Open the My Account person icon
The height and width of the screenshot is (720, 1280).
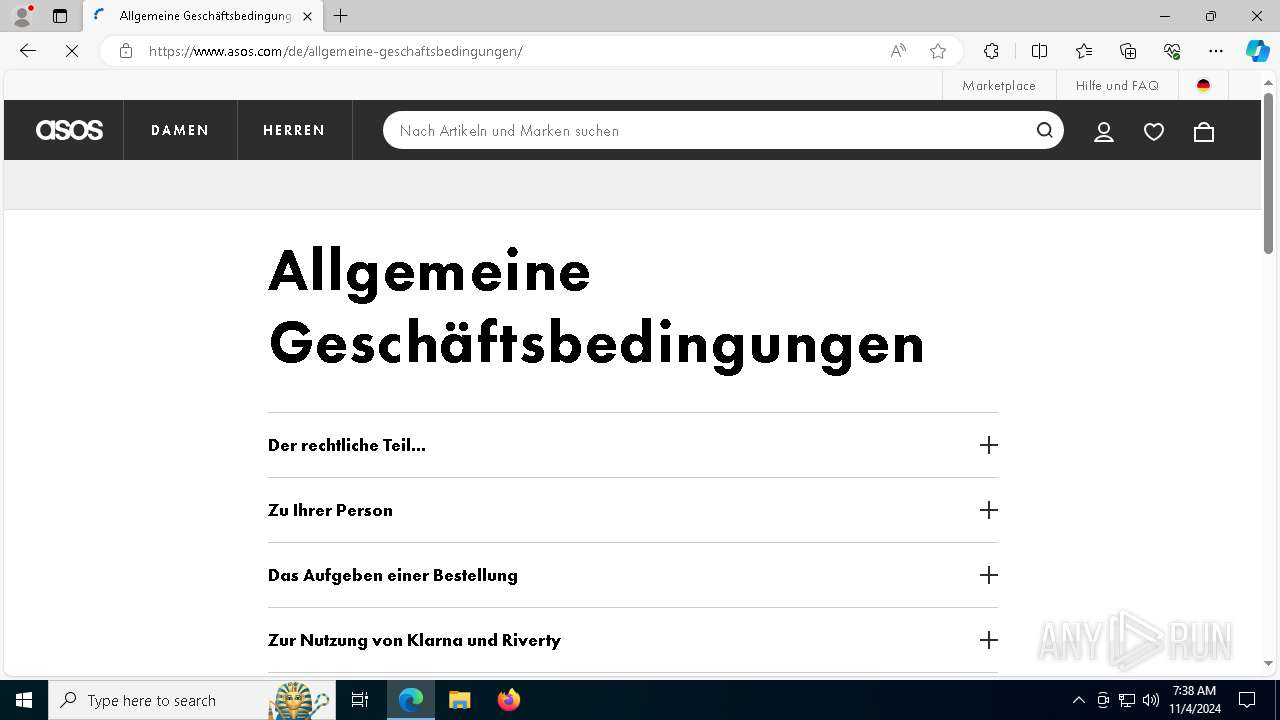[1104, 131]
